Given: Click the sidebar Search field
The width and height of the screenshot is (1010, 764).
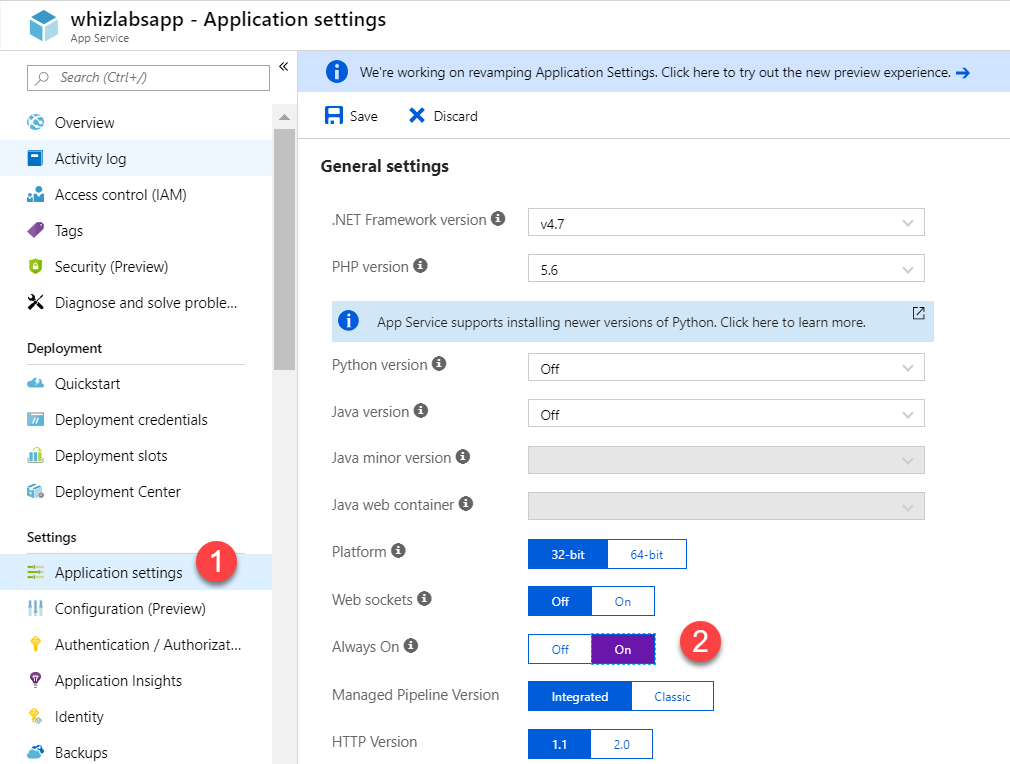Looking at the screenshot, I should [x=148, y=77].
